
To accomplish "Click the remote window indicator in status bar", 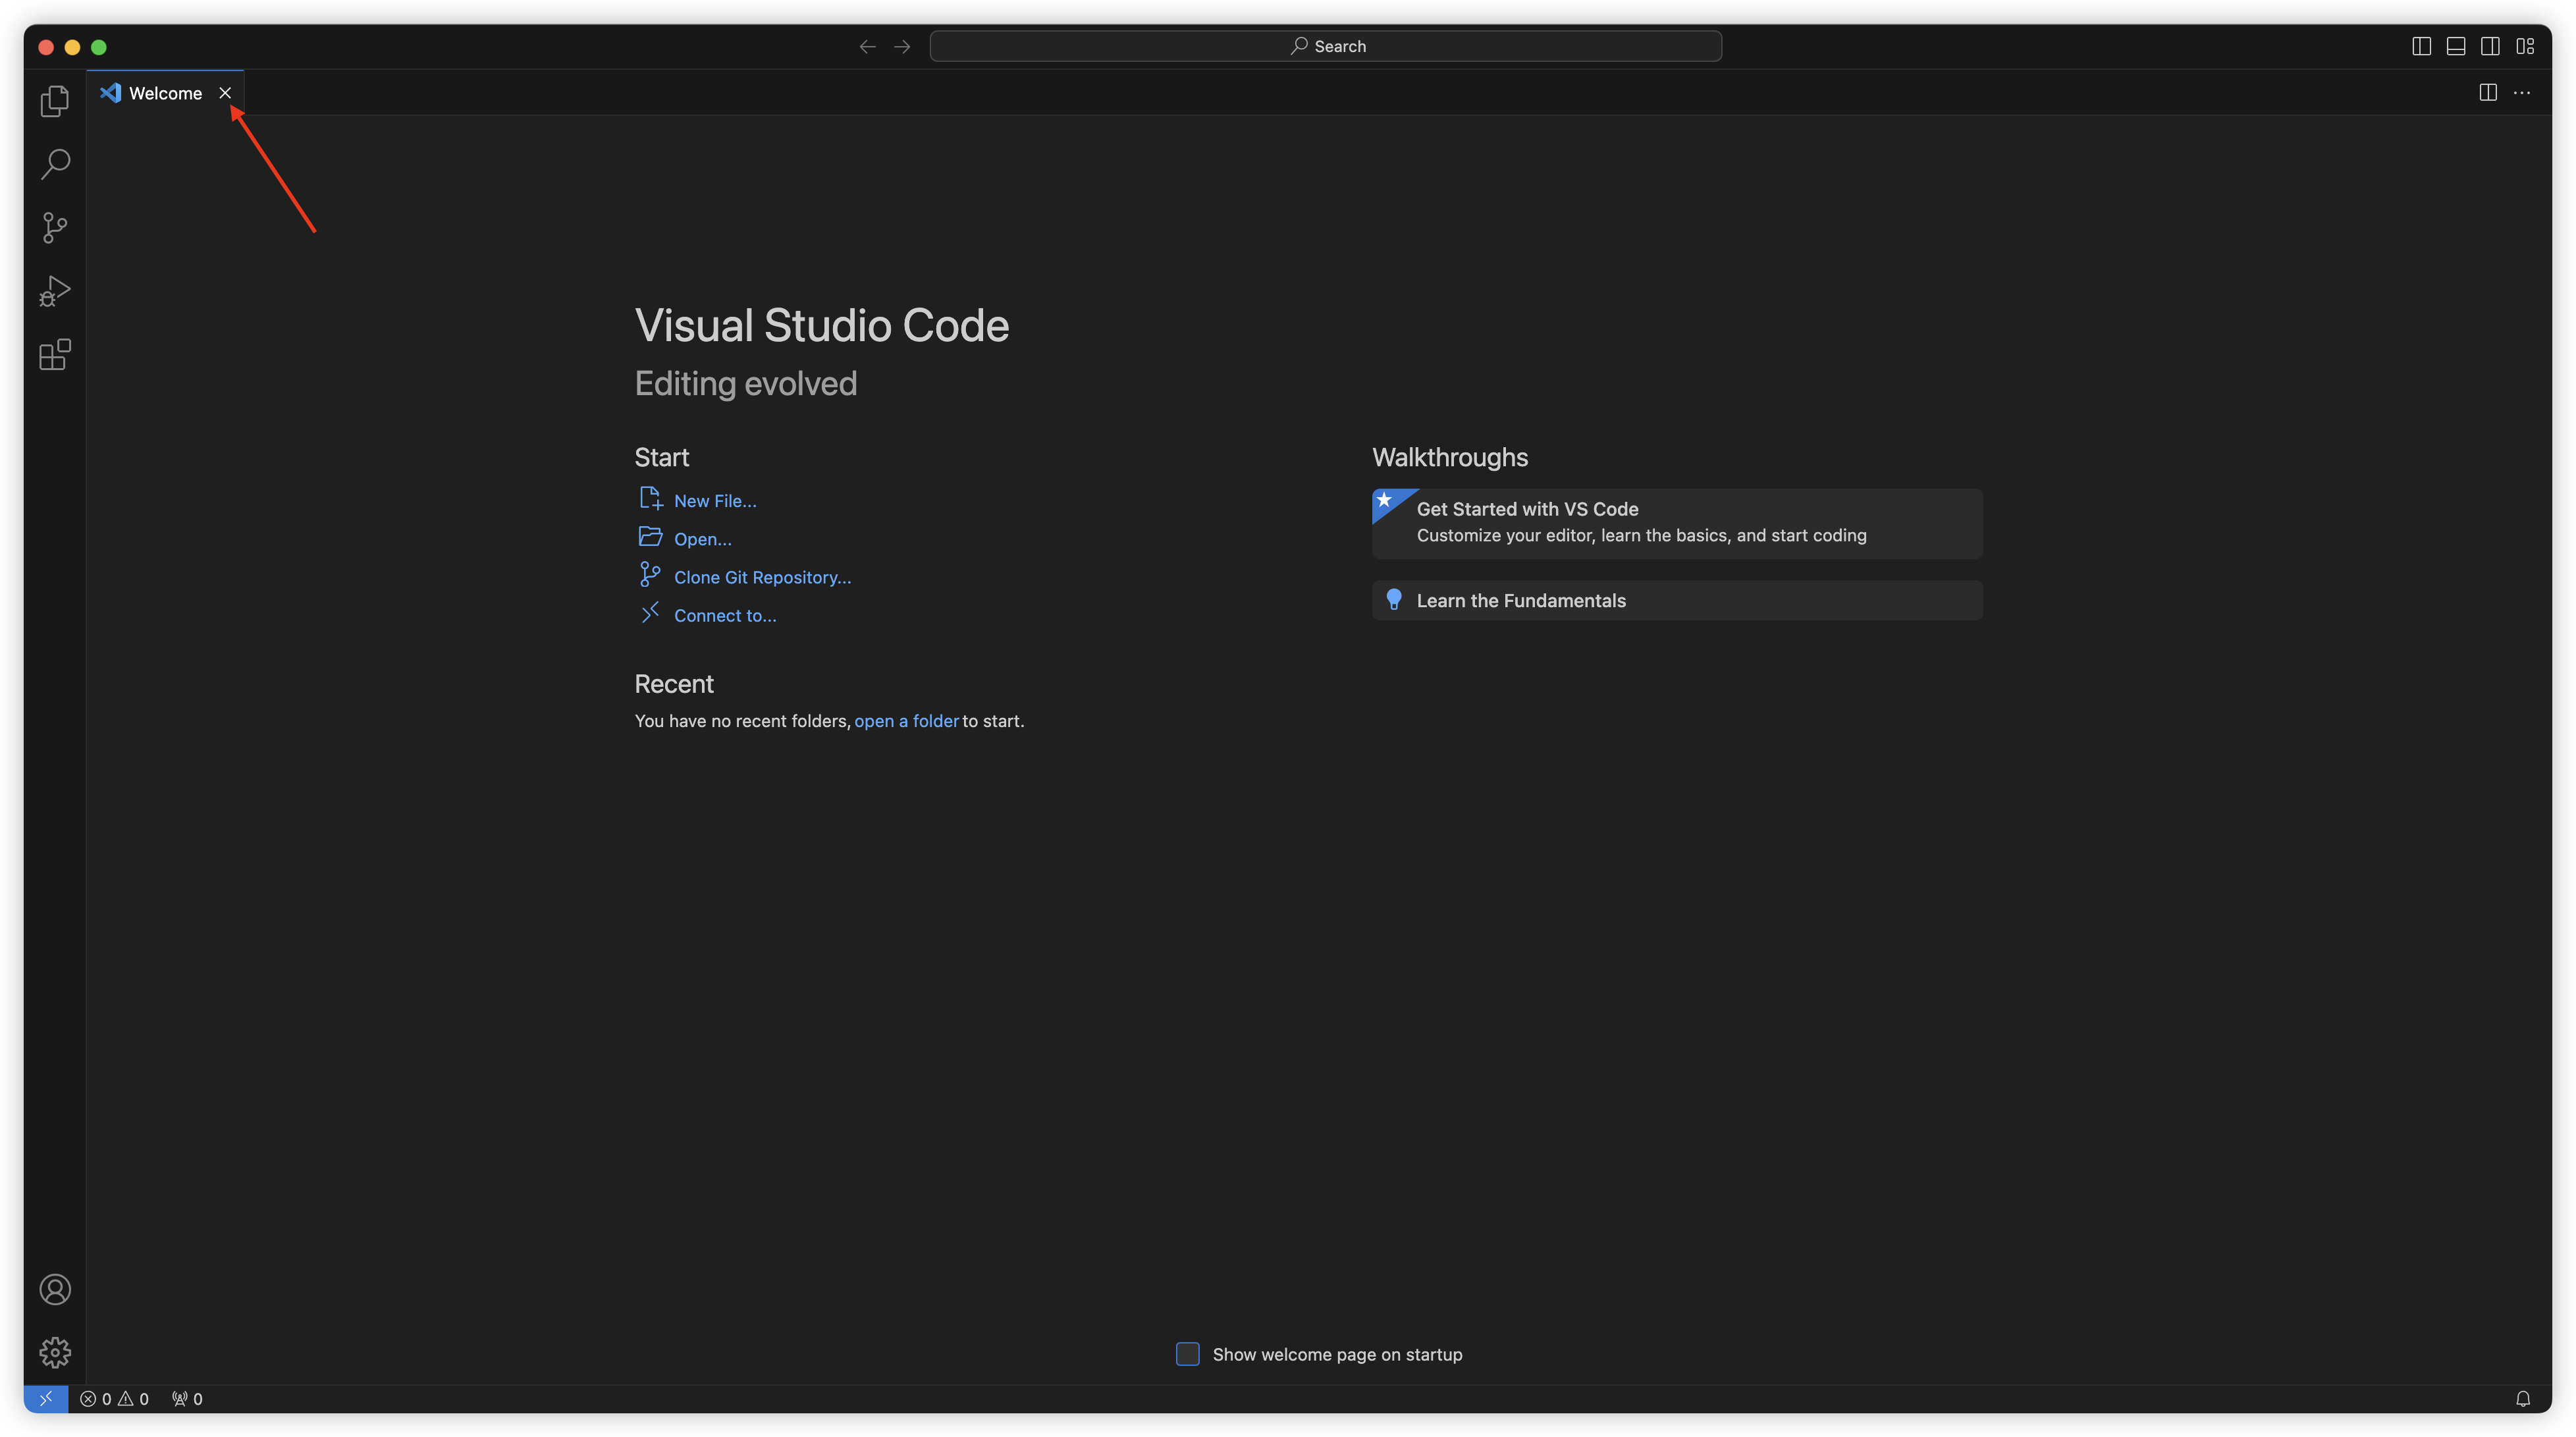I will click(46, 1398).
